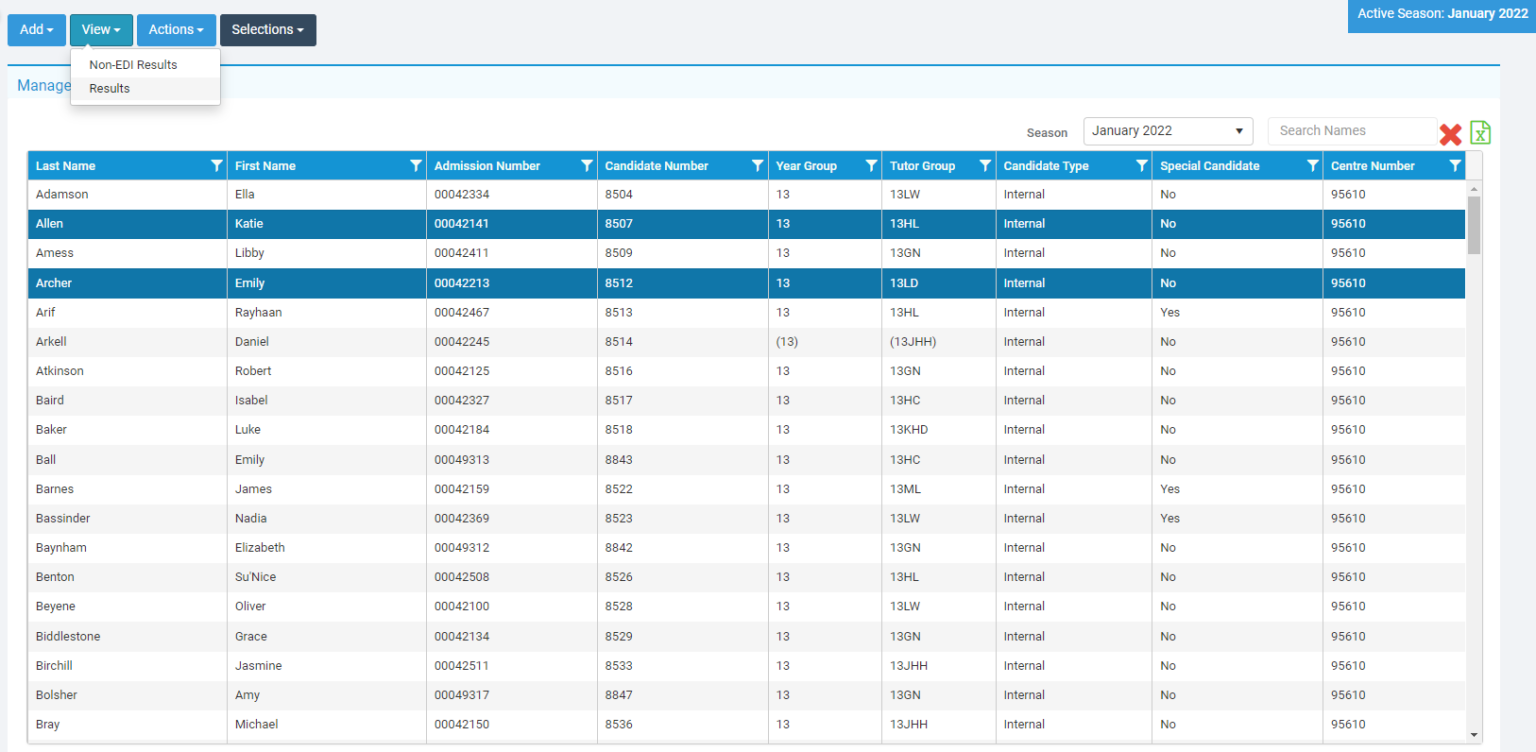This screenshot has height=752, width=1536.
Task: Open the Add dropdown menu
Action: click(x=36, y=29)
